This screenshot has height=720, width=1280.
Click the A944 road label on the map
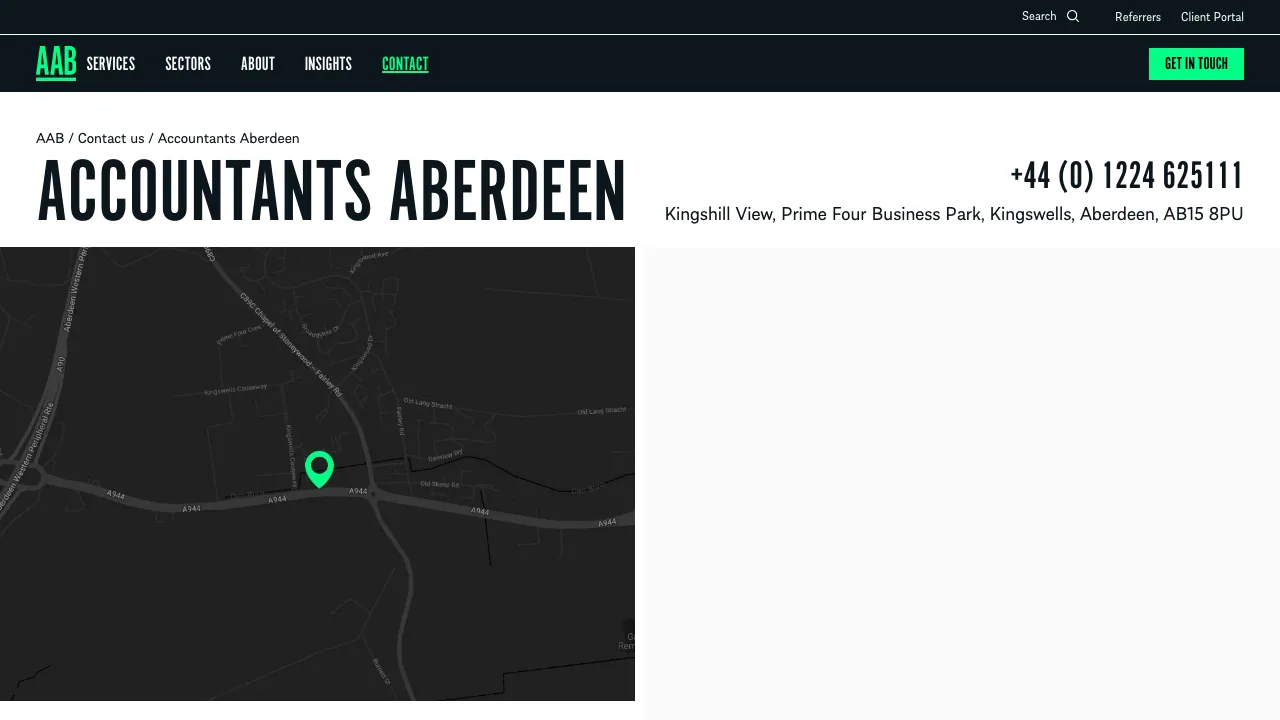coord(357,491)
